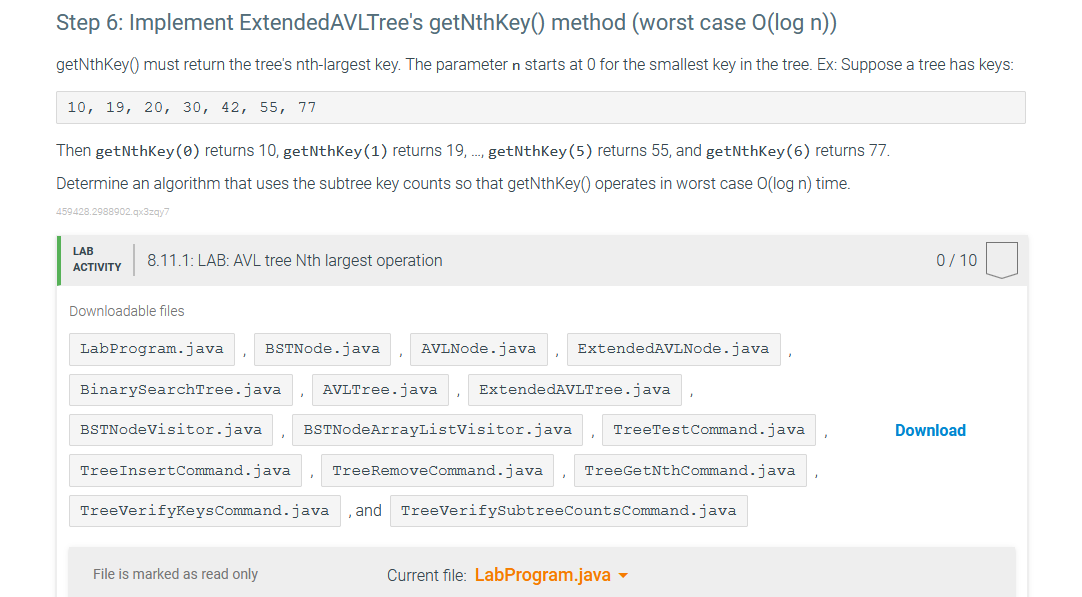
Task: Select the BSTNode.java downloadable file chip
Action: click(x=322, y=349)
